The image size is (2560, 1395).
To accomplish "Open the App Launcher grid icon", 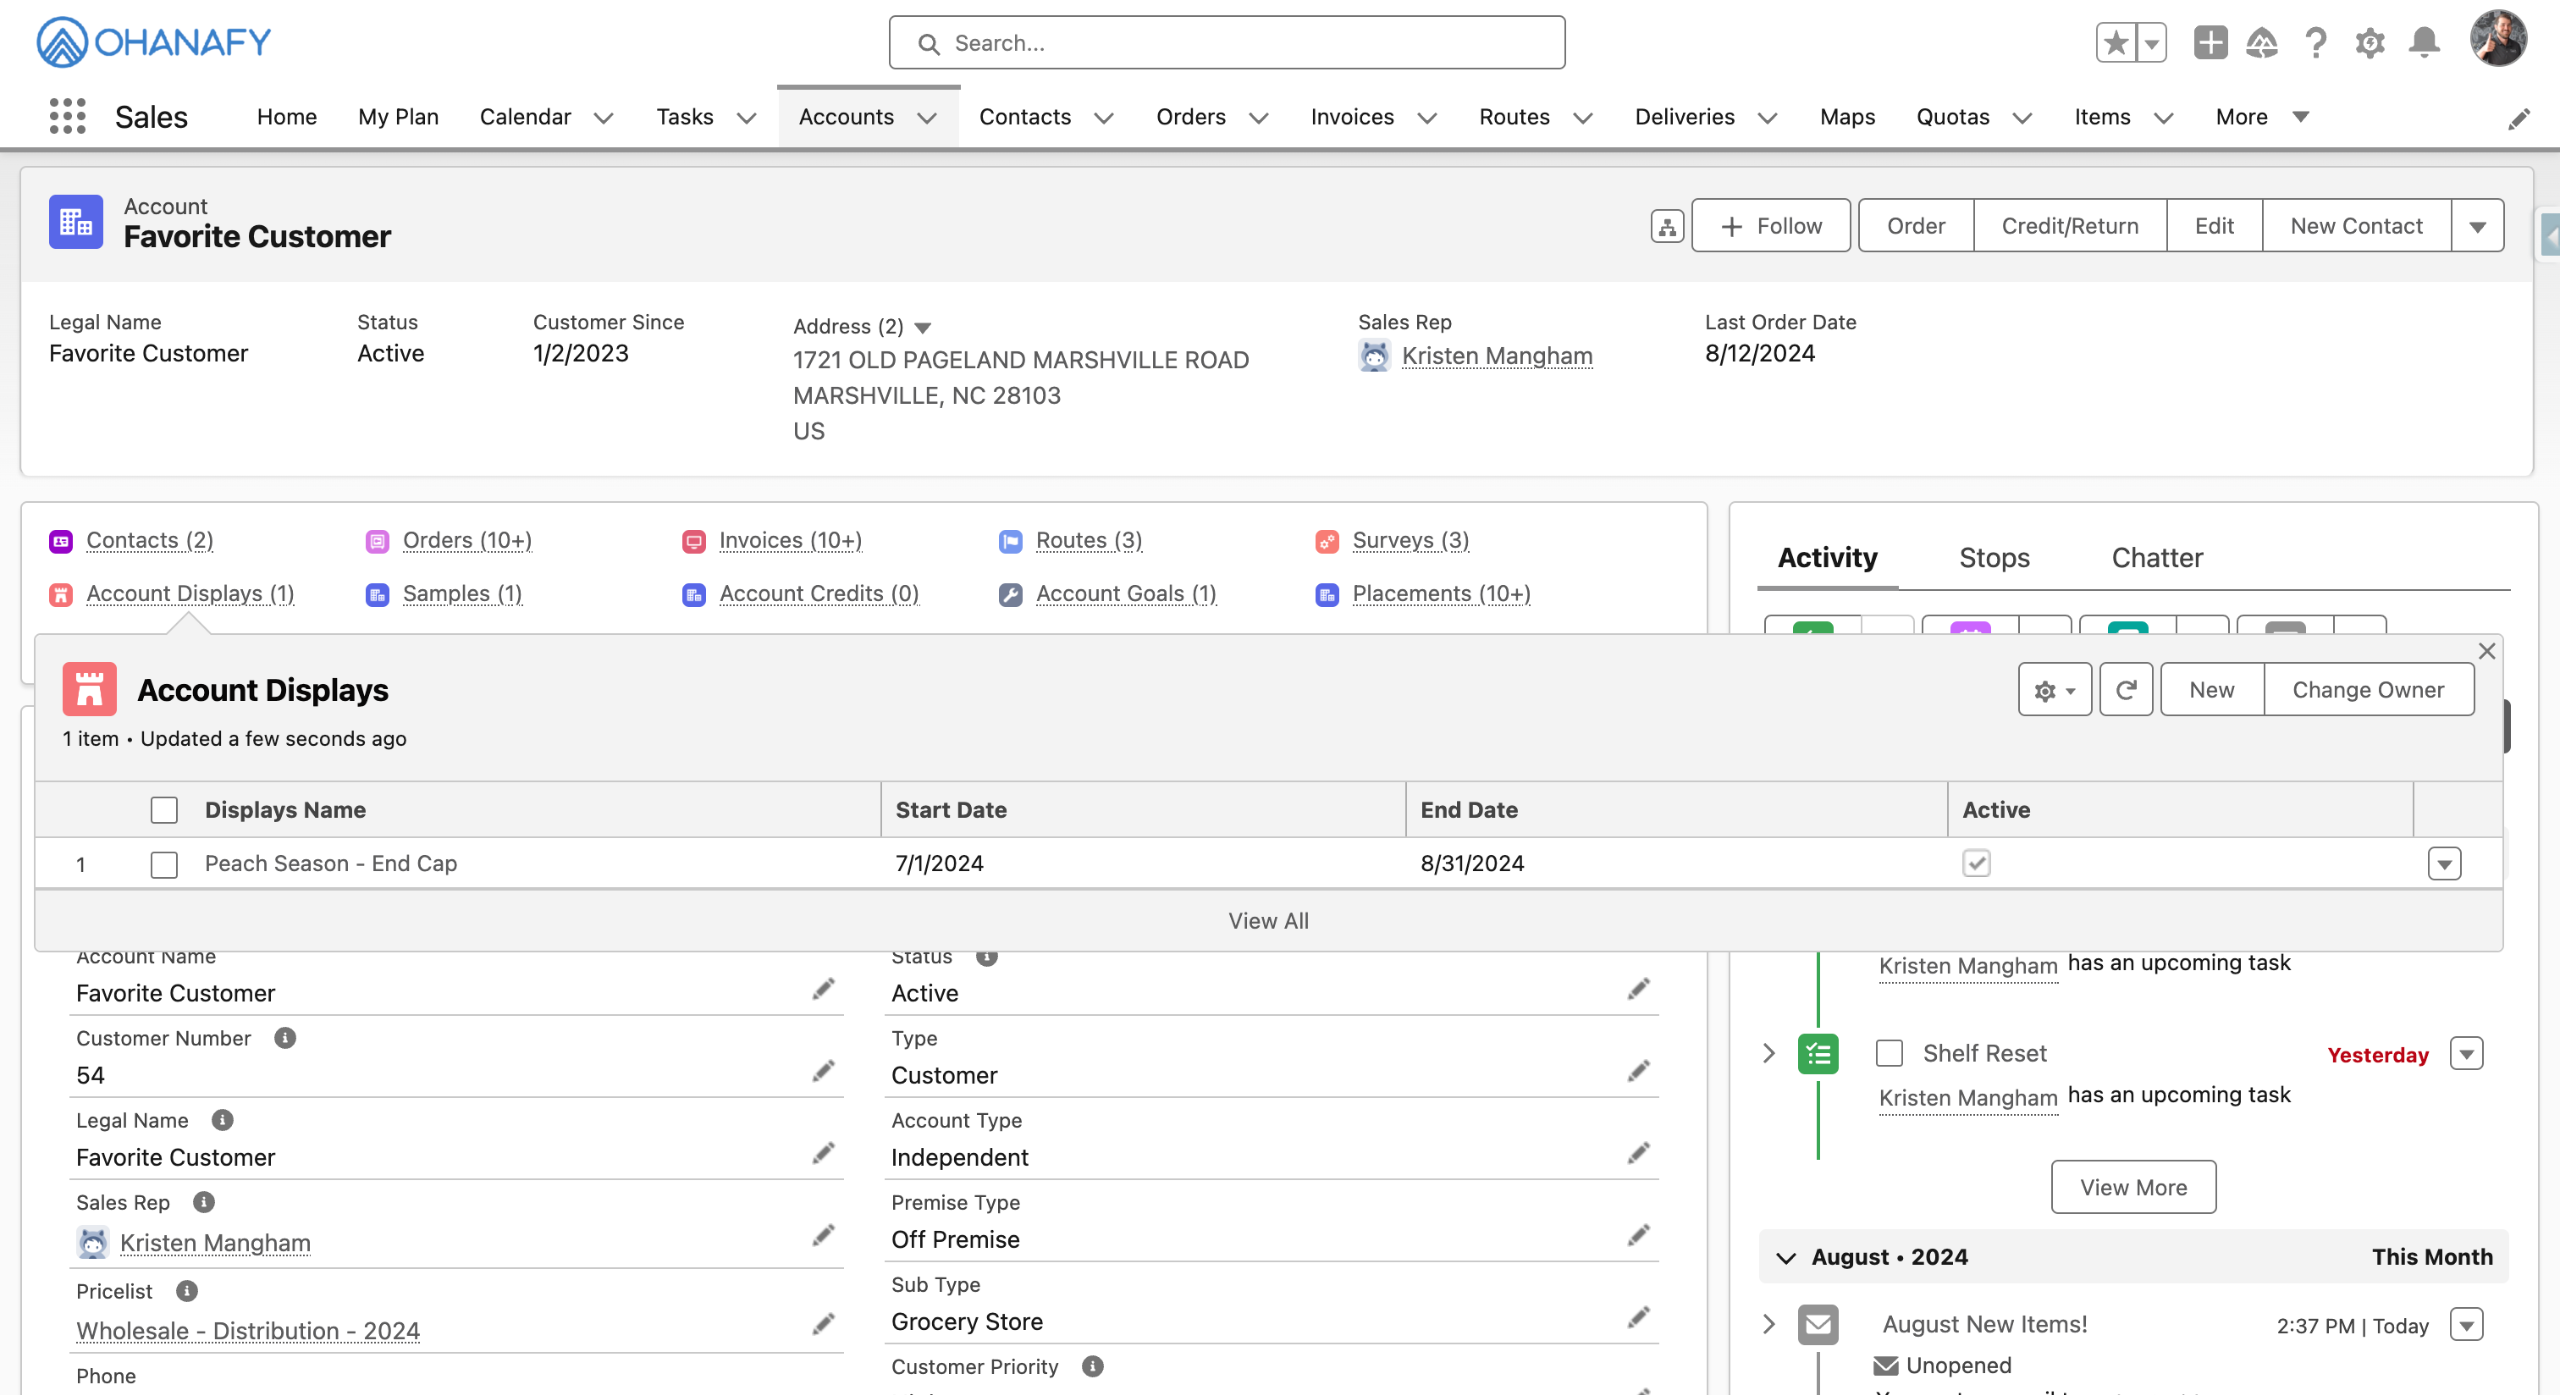I will [x=67, y=116].
